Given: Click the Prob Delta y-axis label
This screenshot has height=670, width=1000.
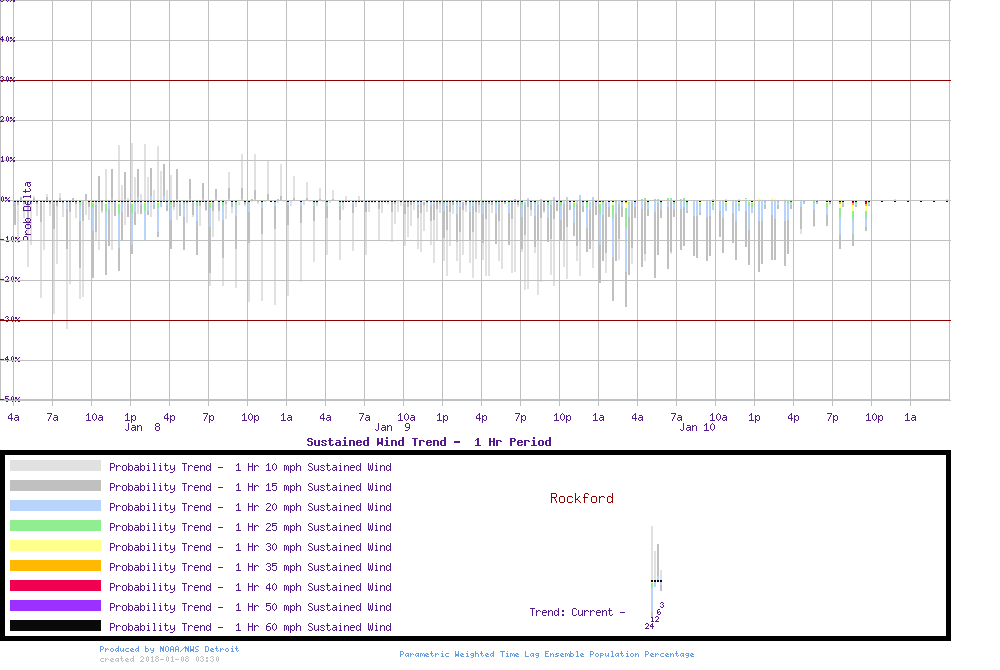Looking at the screenshot, I should 28,208.
